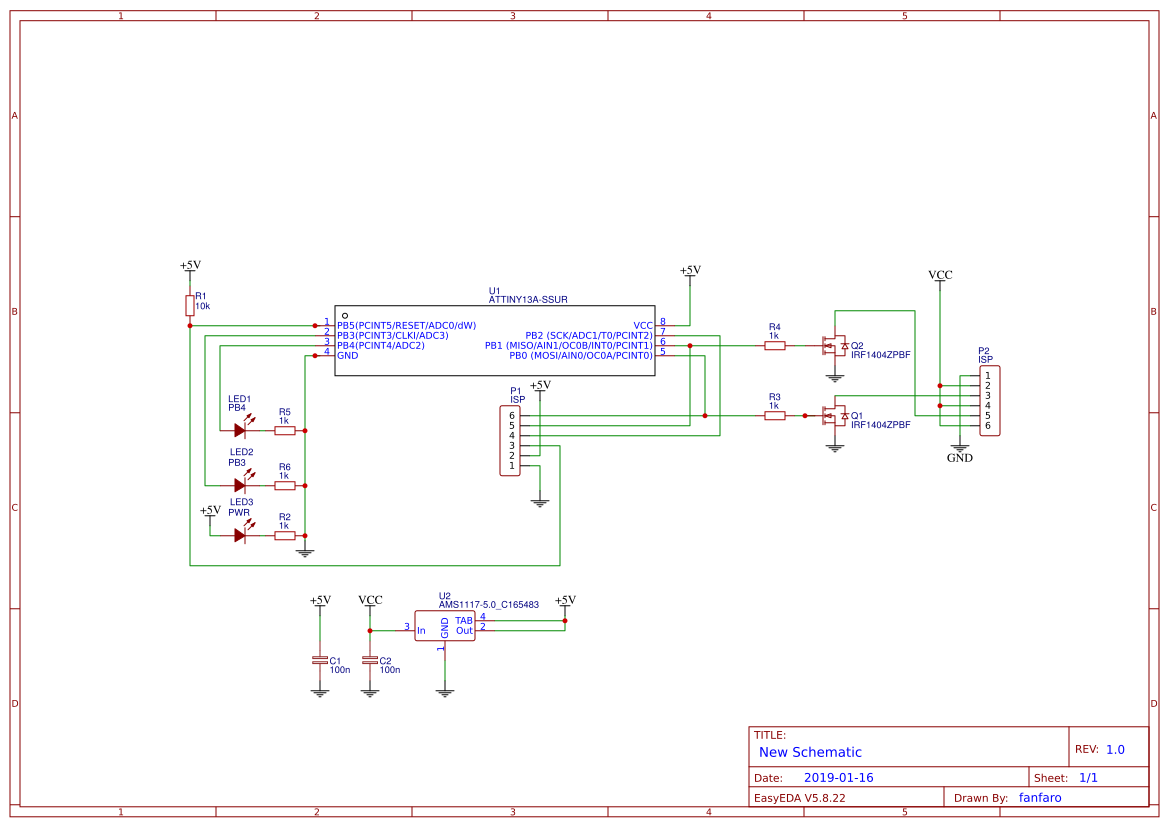Select the Date 2019-01-16 field
The image size is (1169, 827).
pos(838,776)
